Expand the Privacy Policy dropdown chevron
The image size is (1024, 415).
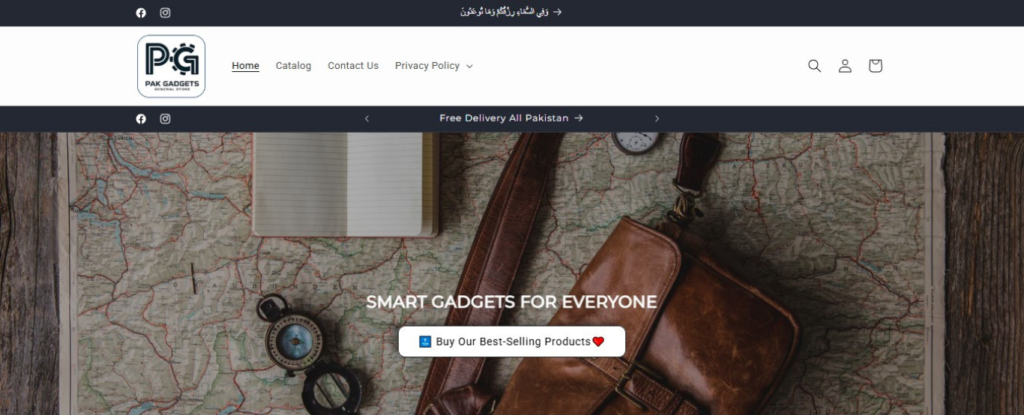click(x=470, y=66)
